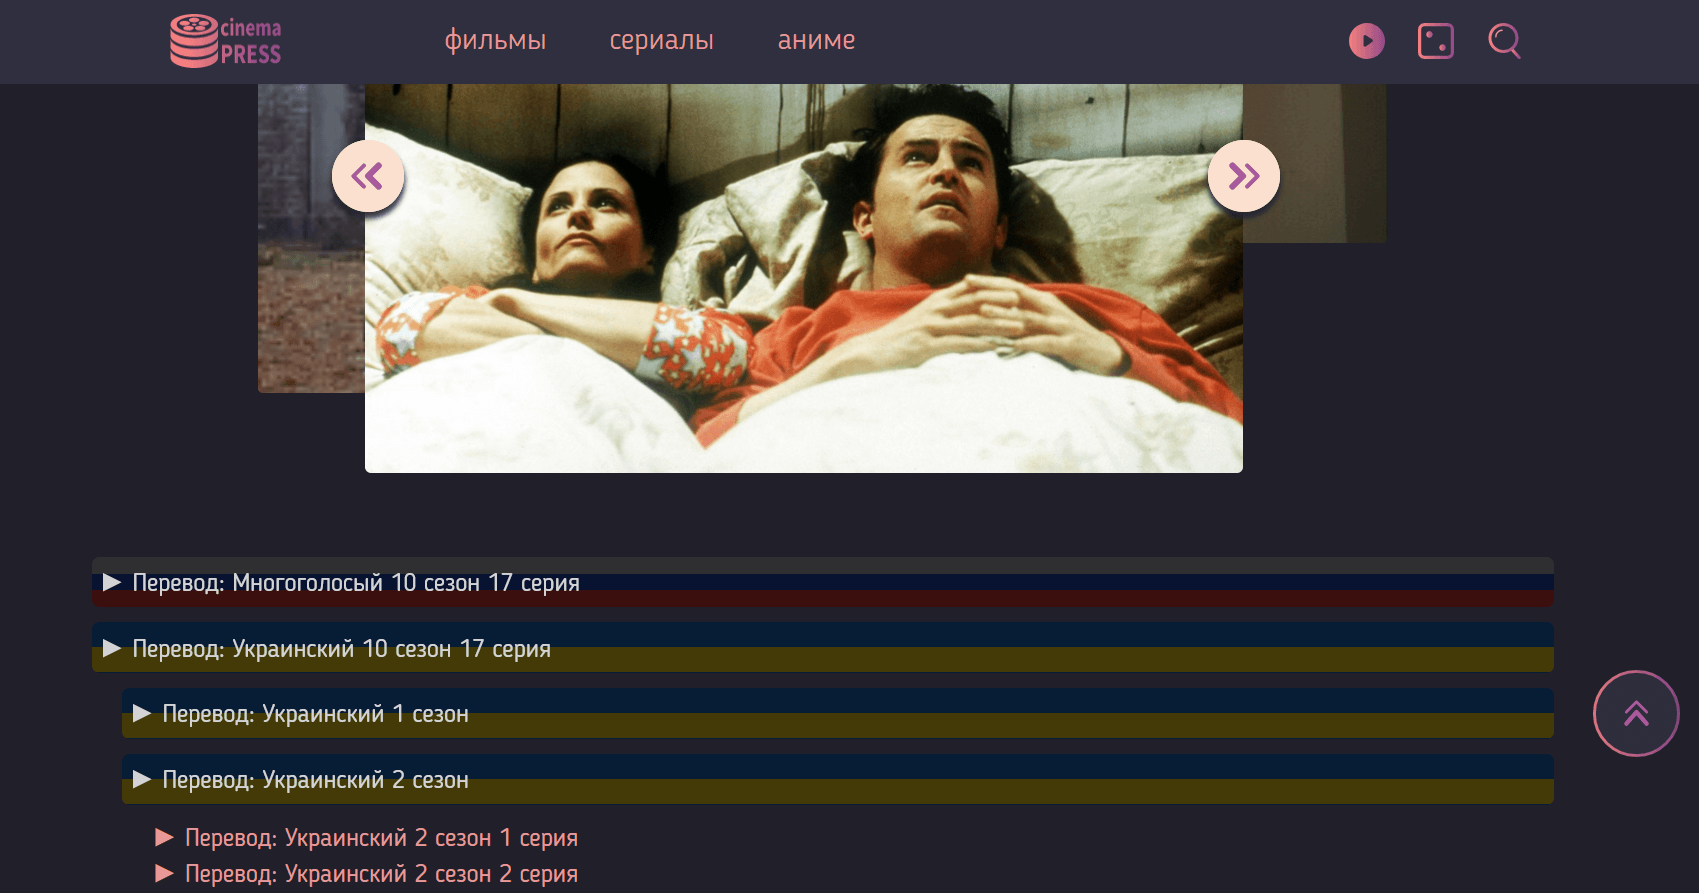Go to the сериалы section
1699x893 pixels.
tap(662, 40)
